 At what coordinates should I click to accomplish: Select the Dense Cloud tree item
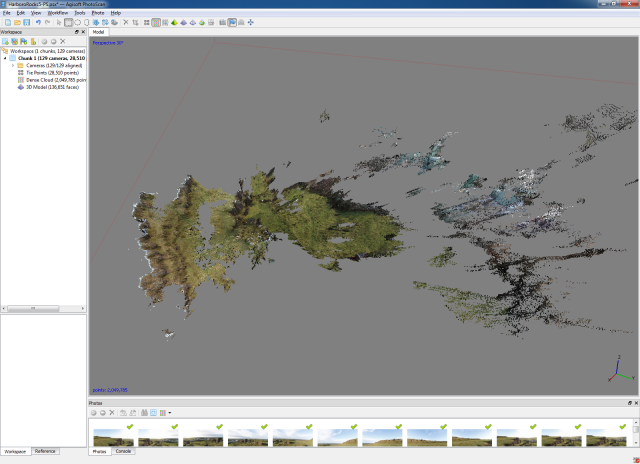point(52,80)
